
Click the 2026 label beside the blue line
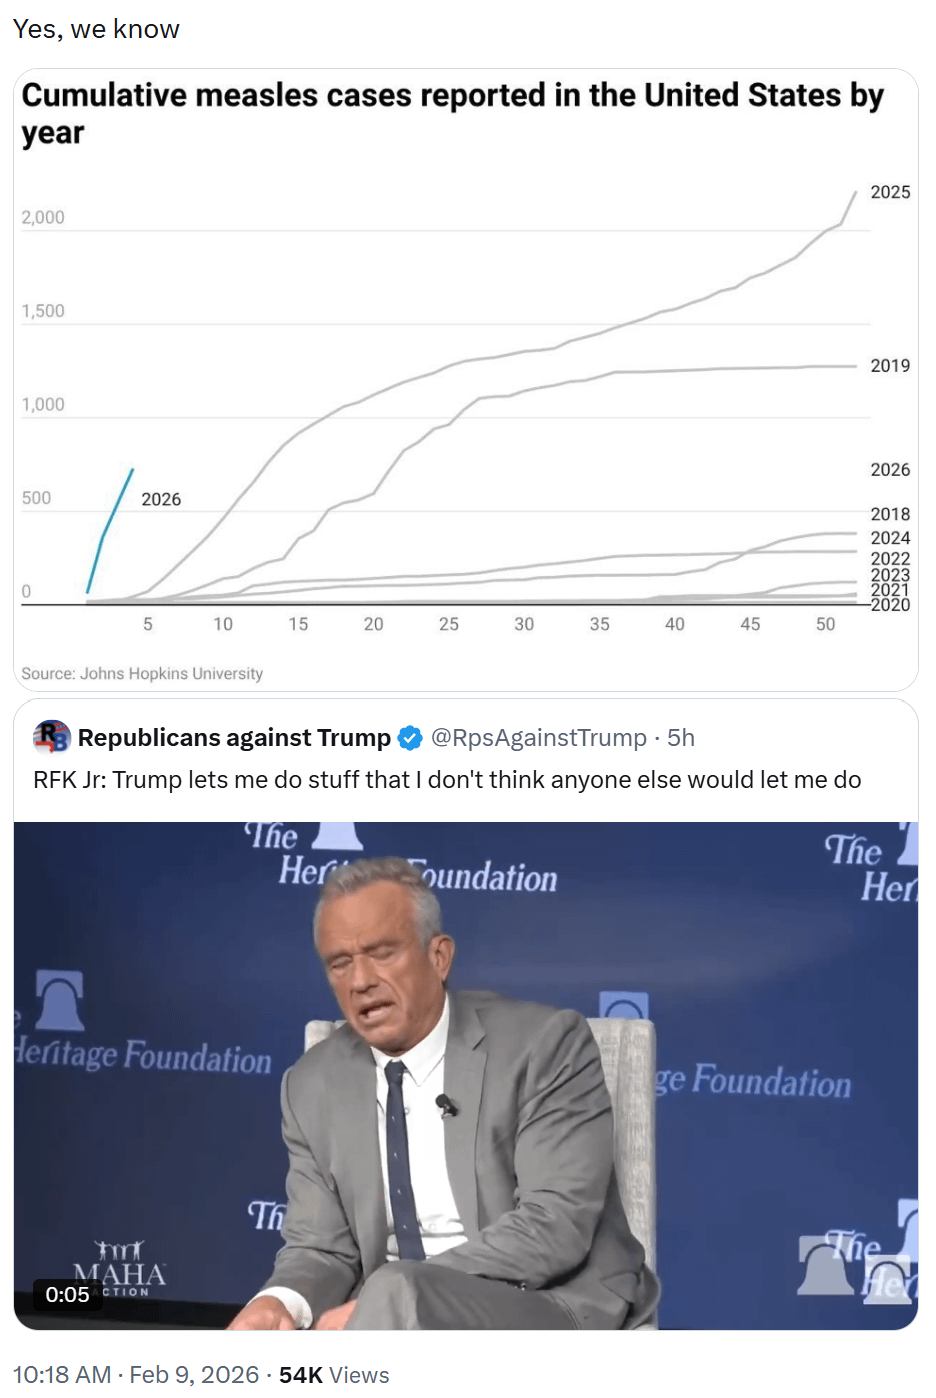coord(161,499)
